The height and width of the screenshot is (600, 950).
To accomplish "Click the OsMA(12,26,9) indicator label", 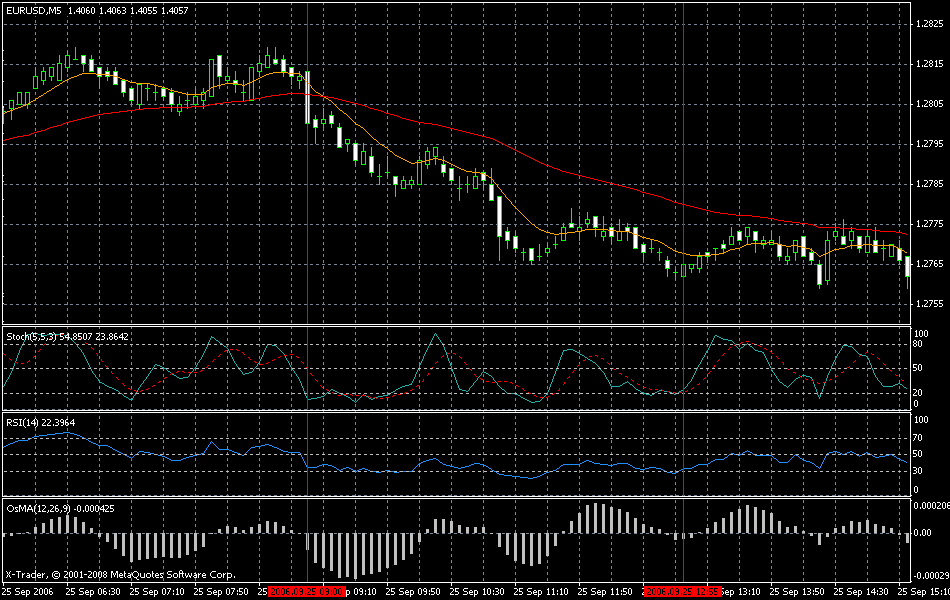I will [37, 509].
